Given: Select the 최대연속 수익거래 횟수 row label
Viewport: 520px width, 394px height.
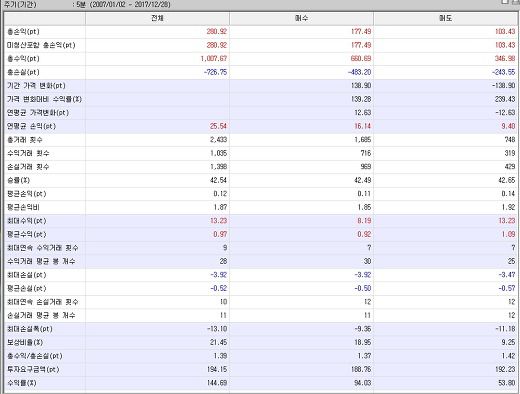Looking at the screenshot, I should pos(43,248).
